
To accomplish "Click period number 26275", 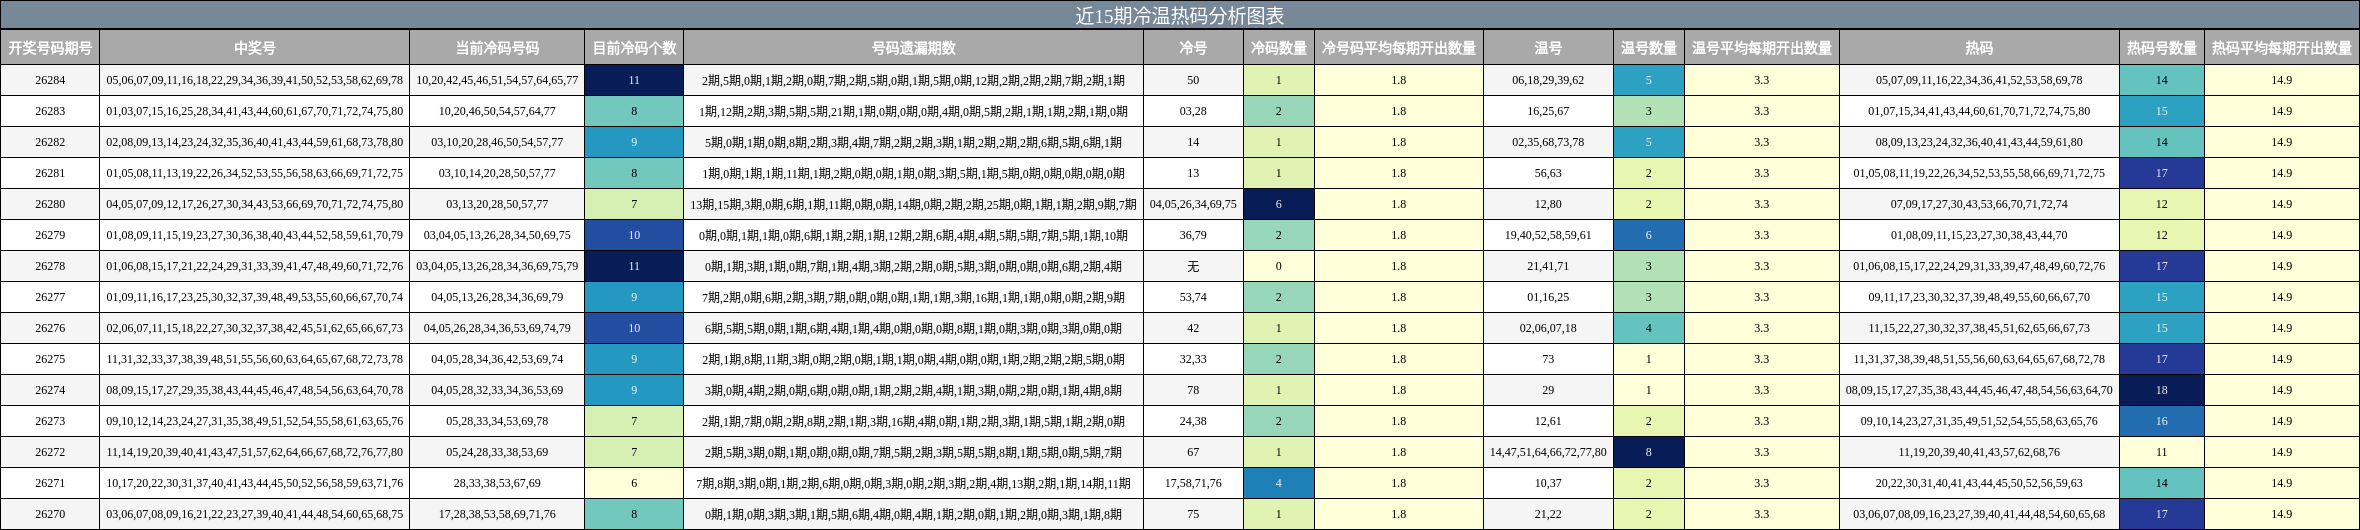I will tap(50, 359).
